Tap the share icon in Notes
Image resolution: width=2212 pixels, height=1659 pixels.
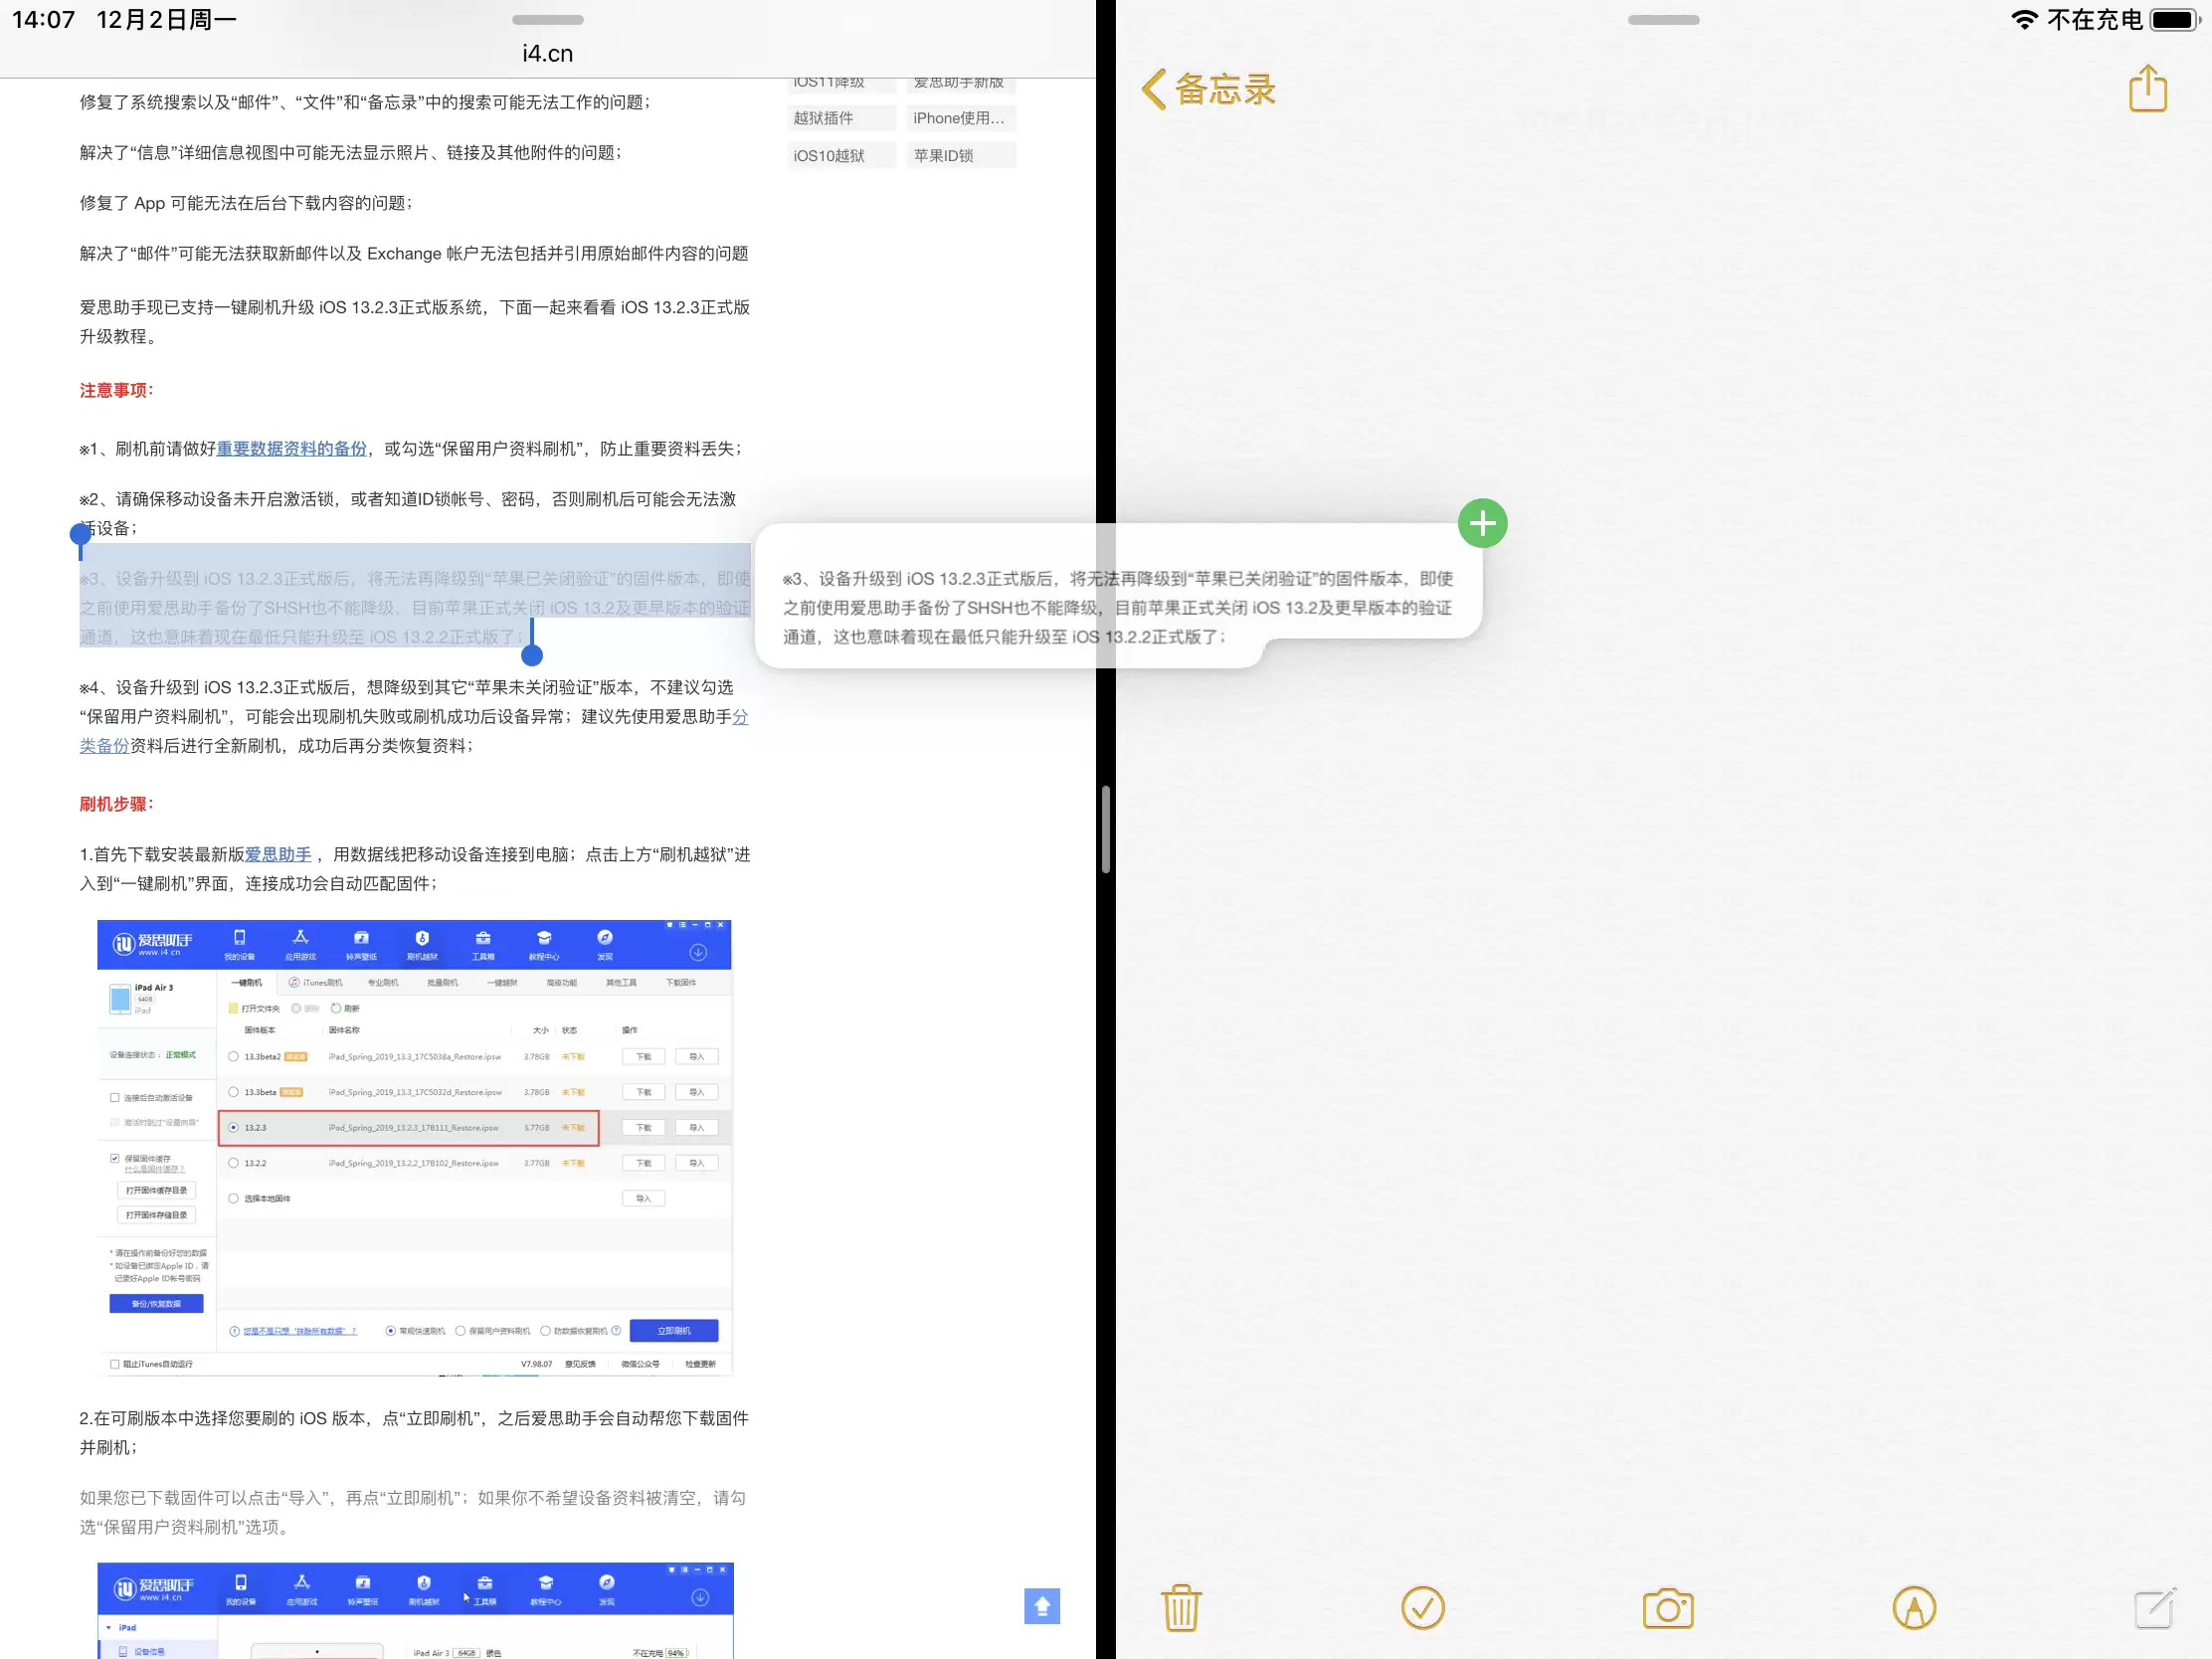(2148, 89)
